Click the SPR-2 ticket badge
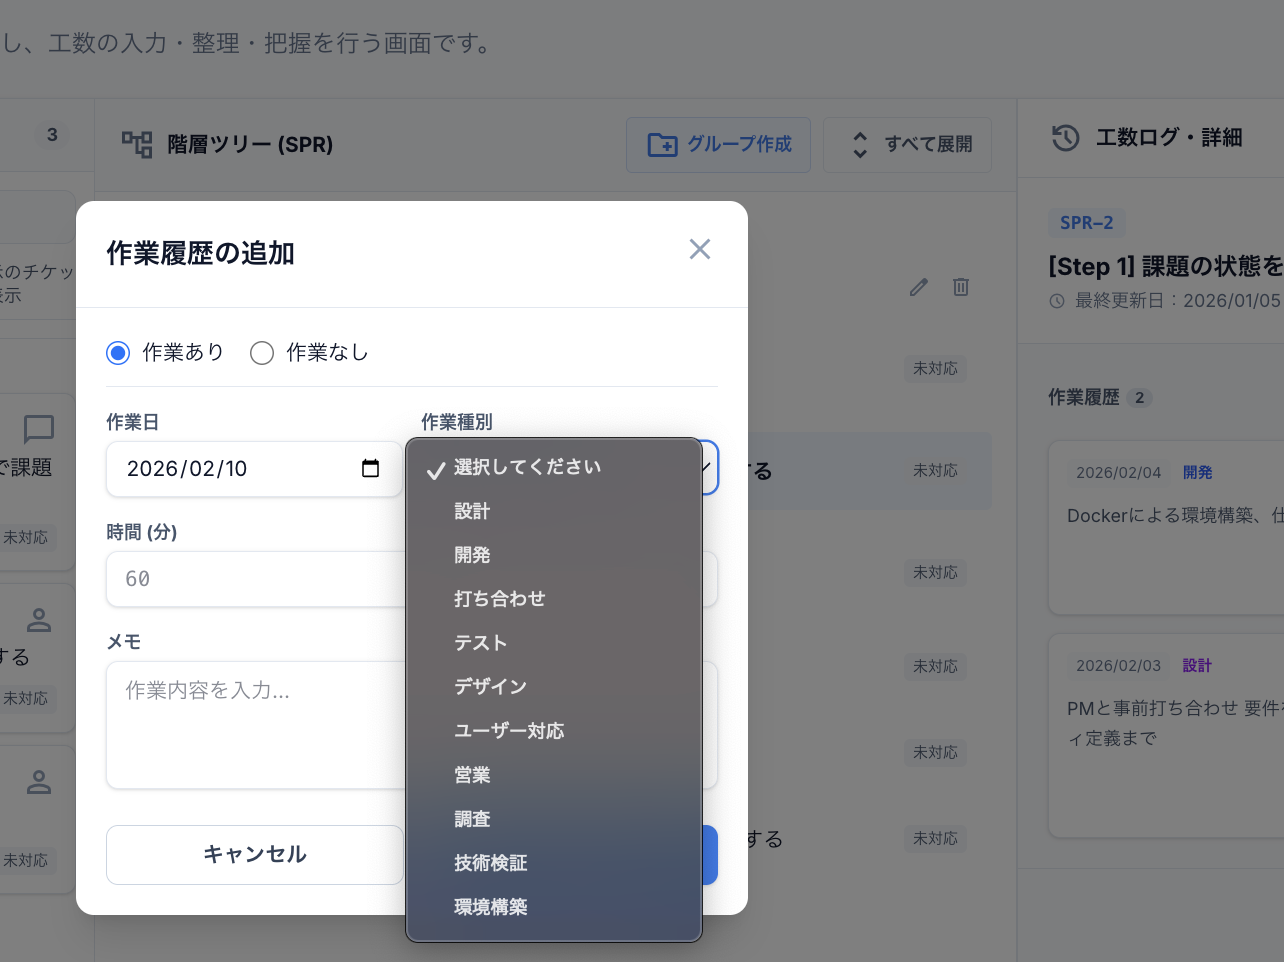 click(1087, 223)
